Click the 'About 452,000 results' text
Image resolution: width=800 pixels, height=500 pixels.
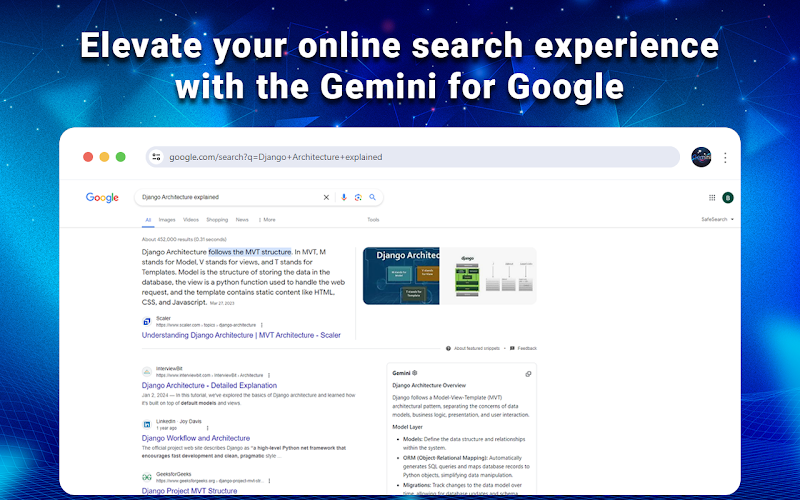click(x=184, y=239)
